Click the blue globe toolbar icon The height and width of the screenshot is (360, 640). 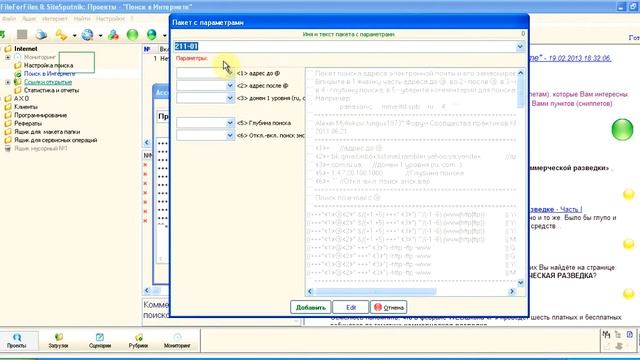click(88, 35)
